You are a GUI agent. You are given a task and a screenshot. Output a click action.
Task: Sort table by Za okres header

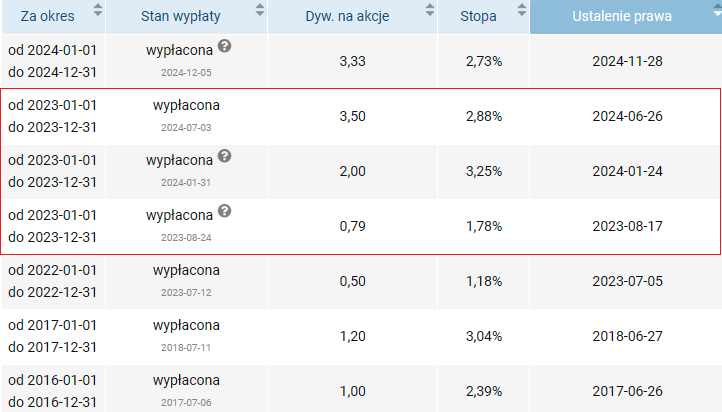click(47, 16)
